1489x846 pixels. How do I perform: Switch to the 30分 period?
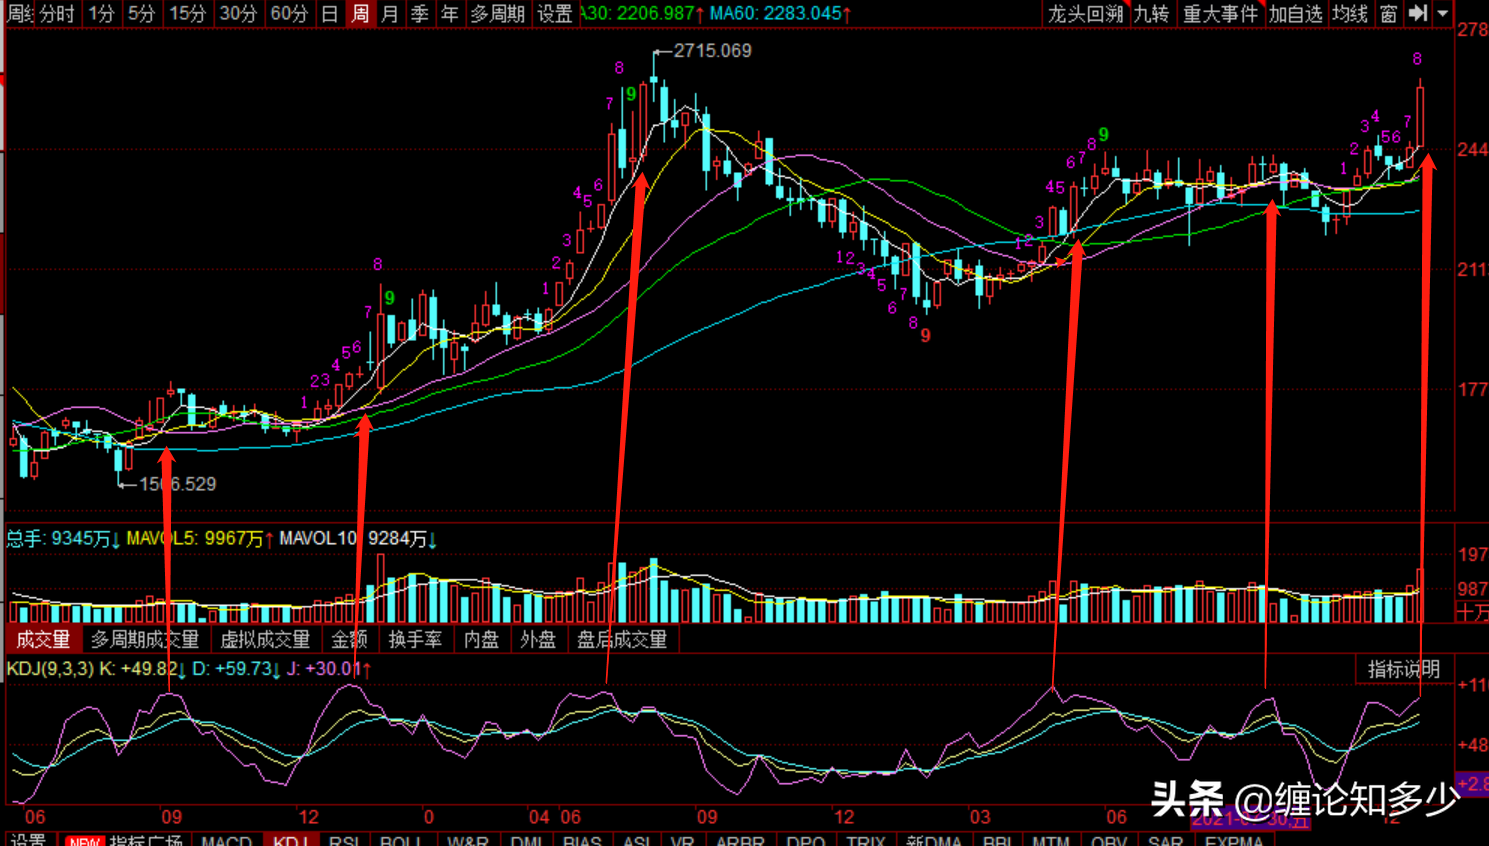click(x=238, y=13)
